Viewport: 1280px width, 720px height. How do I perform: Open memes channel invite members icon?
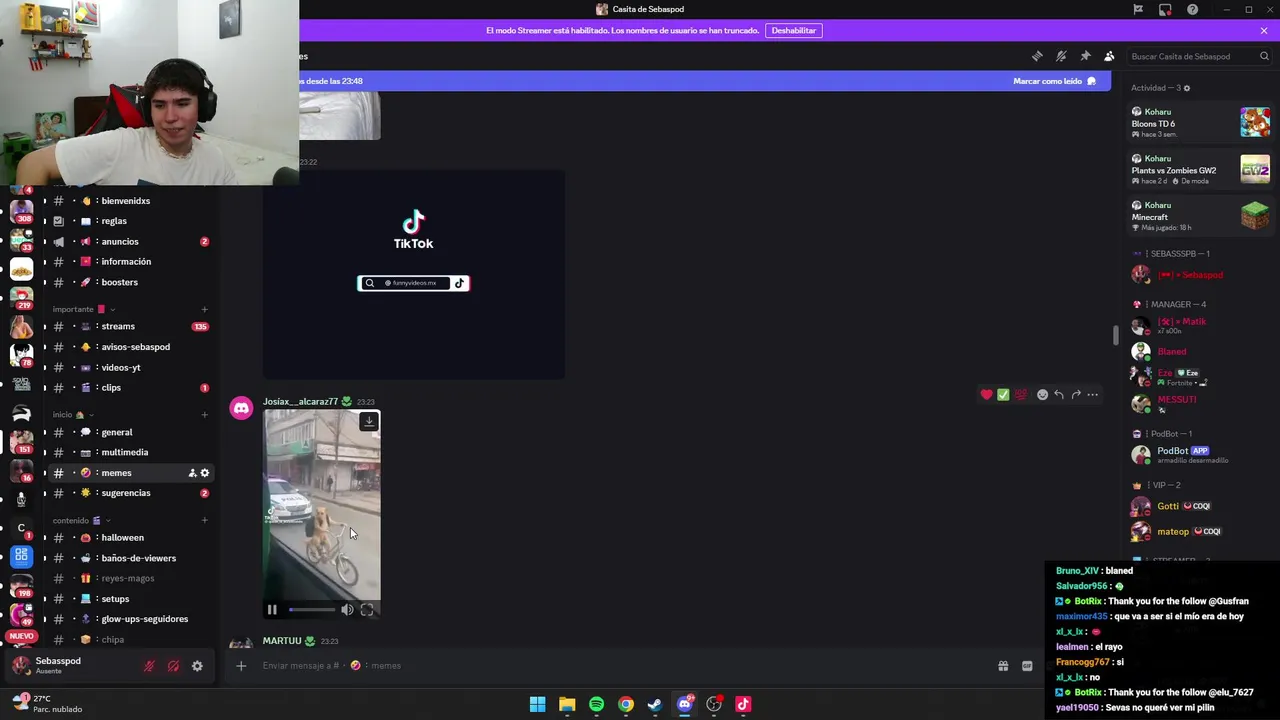tap(192, 473)
